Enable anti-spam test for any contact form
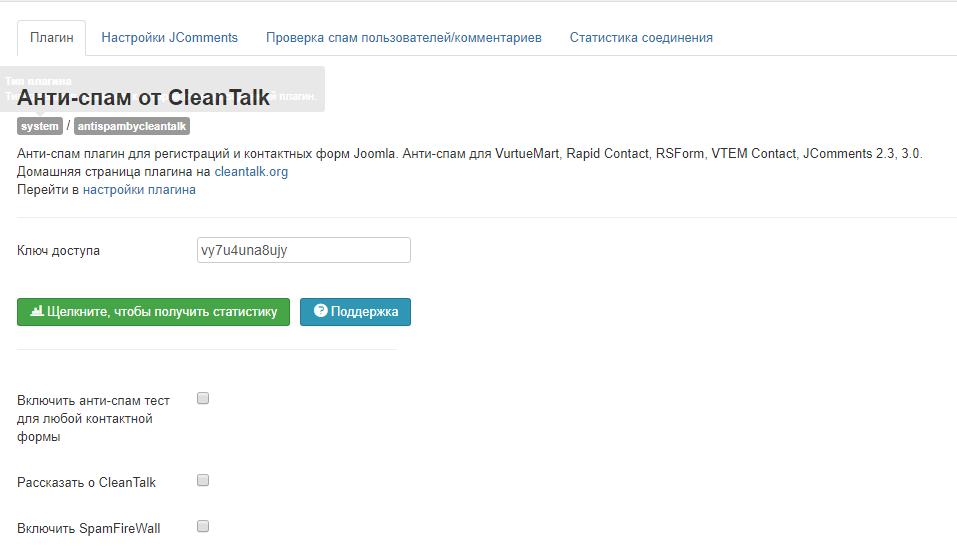 pyautogui.click(x=203, y=399)
